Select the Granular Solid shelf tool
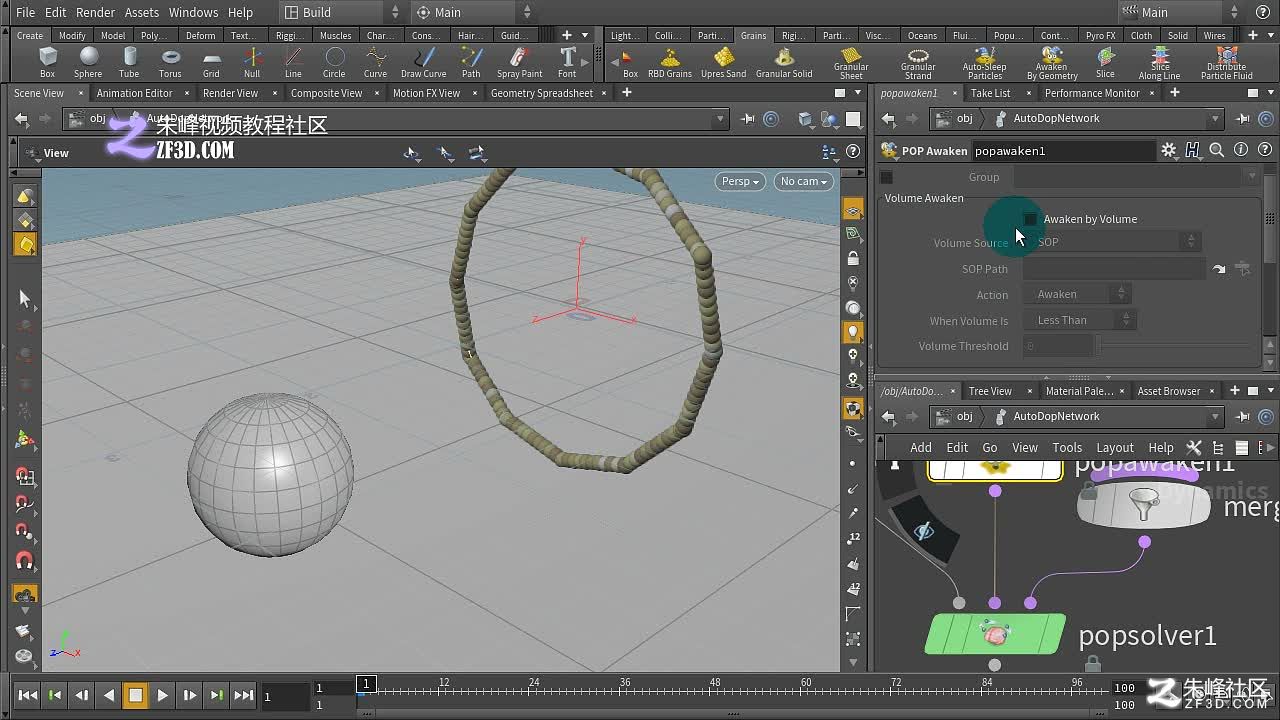Image resolution: width=1280 pixels, height=720 pixels. [x=784, y=62]
